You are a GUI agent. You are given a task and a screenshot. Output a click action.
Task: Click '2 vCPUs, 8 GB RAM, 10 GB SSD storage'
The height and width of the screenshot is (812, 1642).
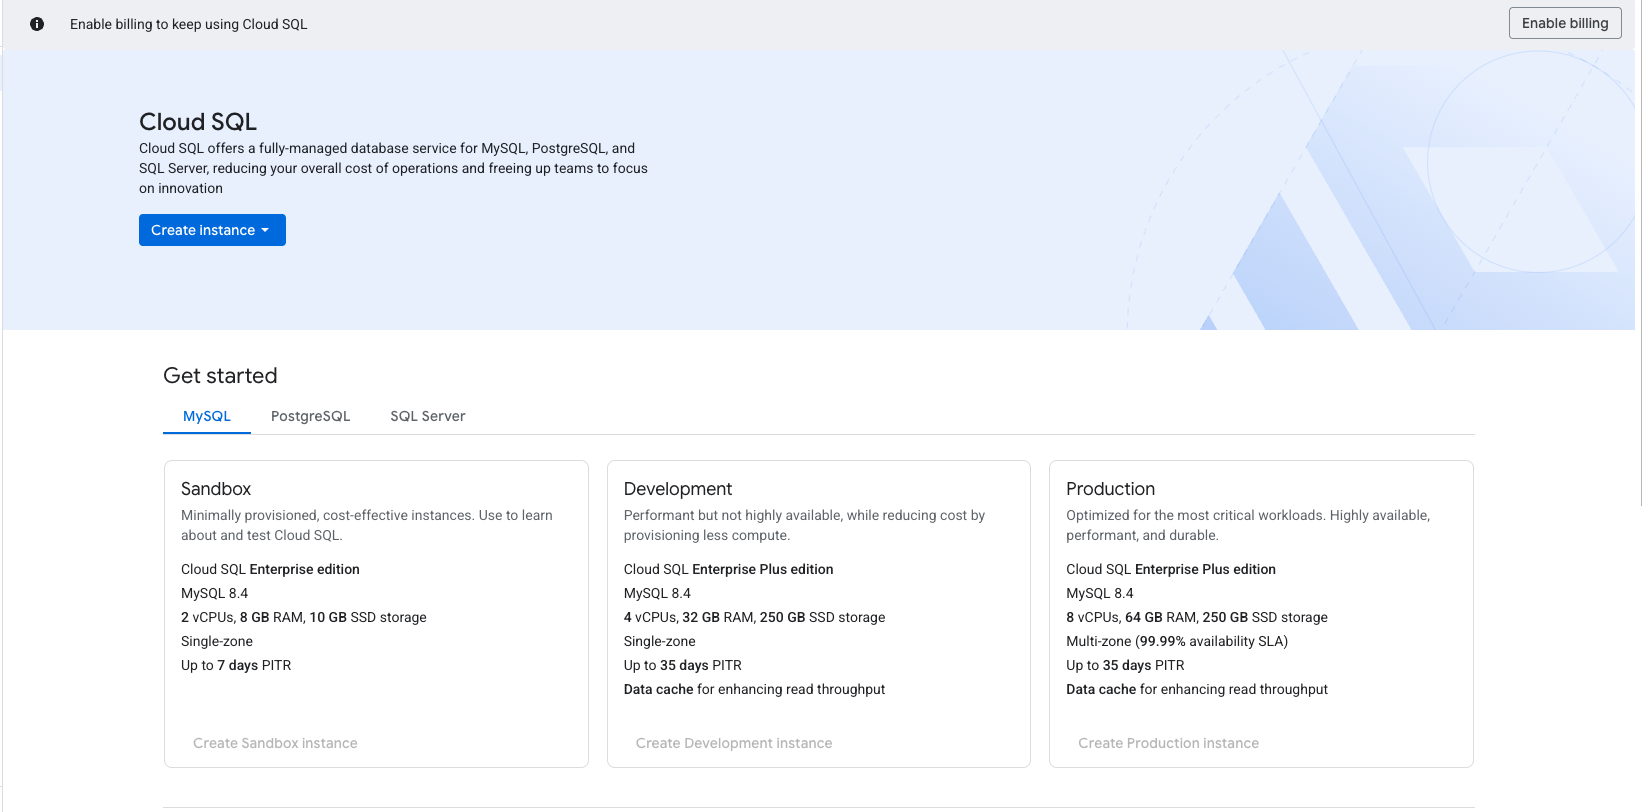point(304,617)
